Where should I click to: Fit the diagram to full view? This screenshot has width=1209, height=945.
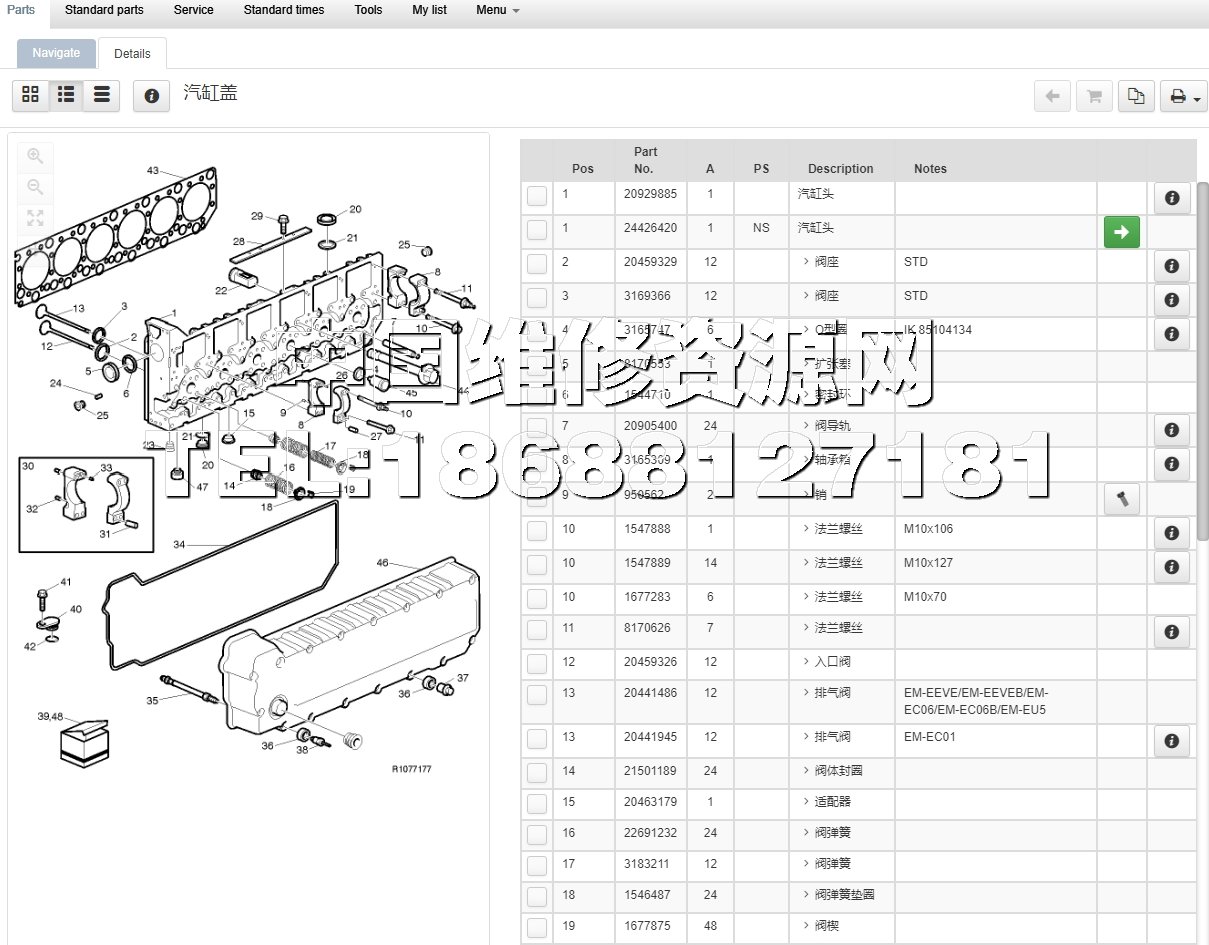(x=35, y=218)
